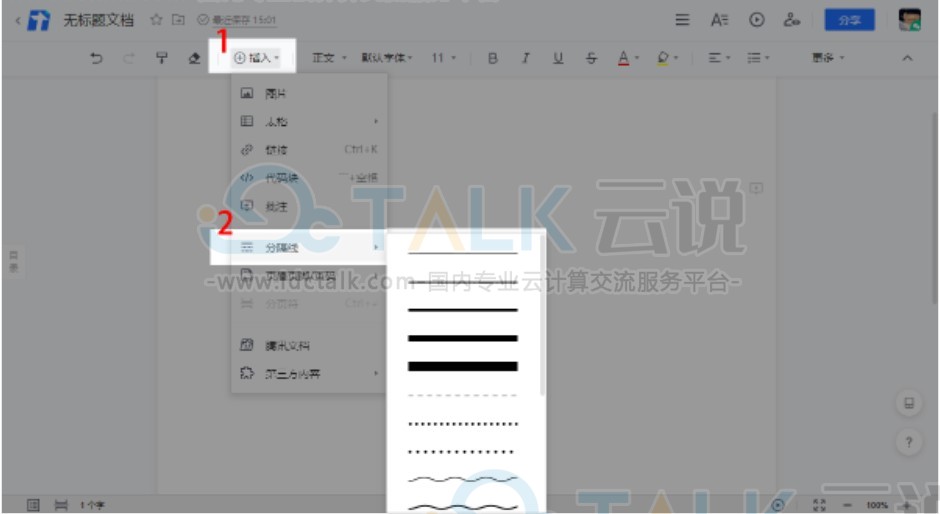Viewport: 940px width, 514px height.
Task: Open the text alignment dropdown
Action: pos(719,58)
